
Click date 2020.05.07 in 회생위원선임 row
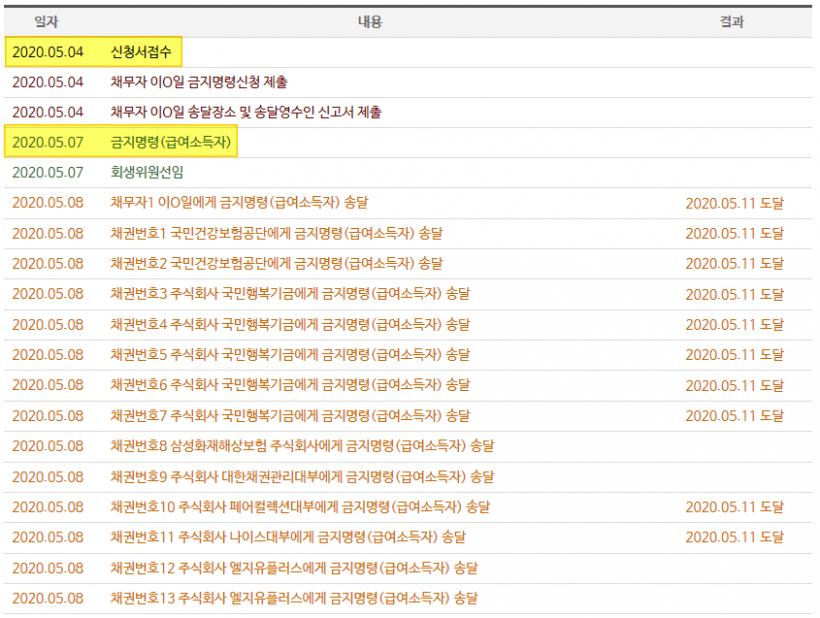click(48, 172)
